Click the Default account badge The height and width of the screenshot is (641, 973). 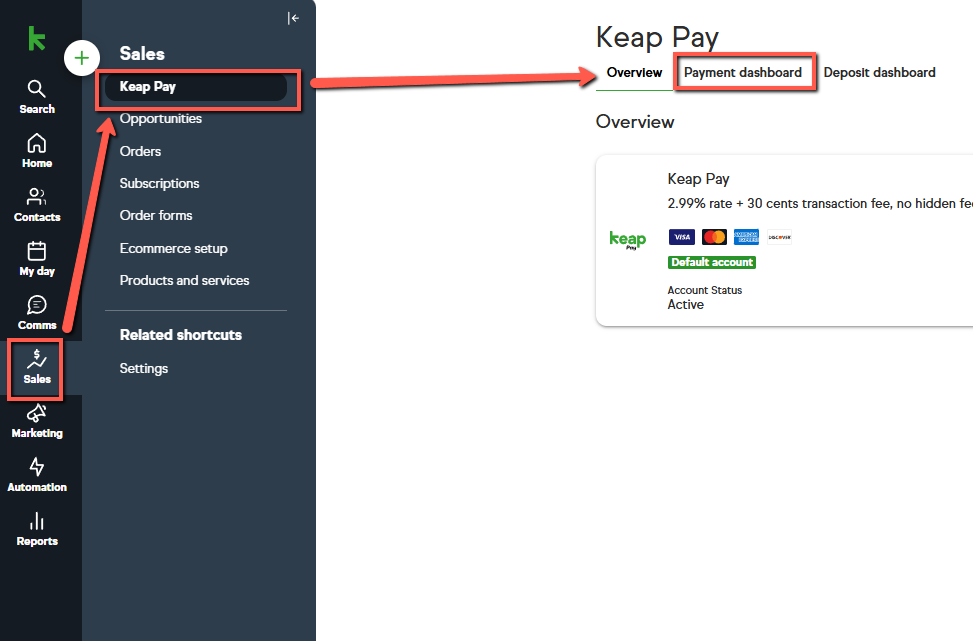pos(712,262)
